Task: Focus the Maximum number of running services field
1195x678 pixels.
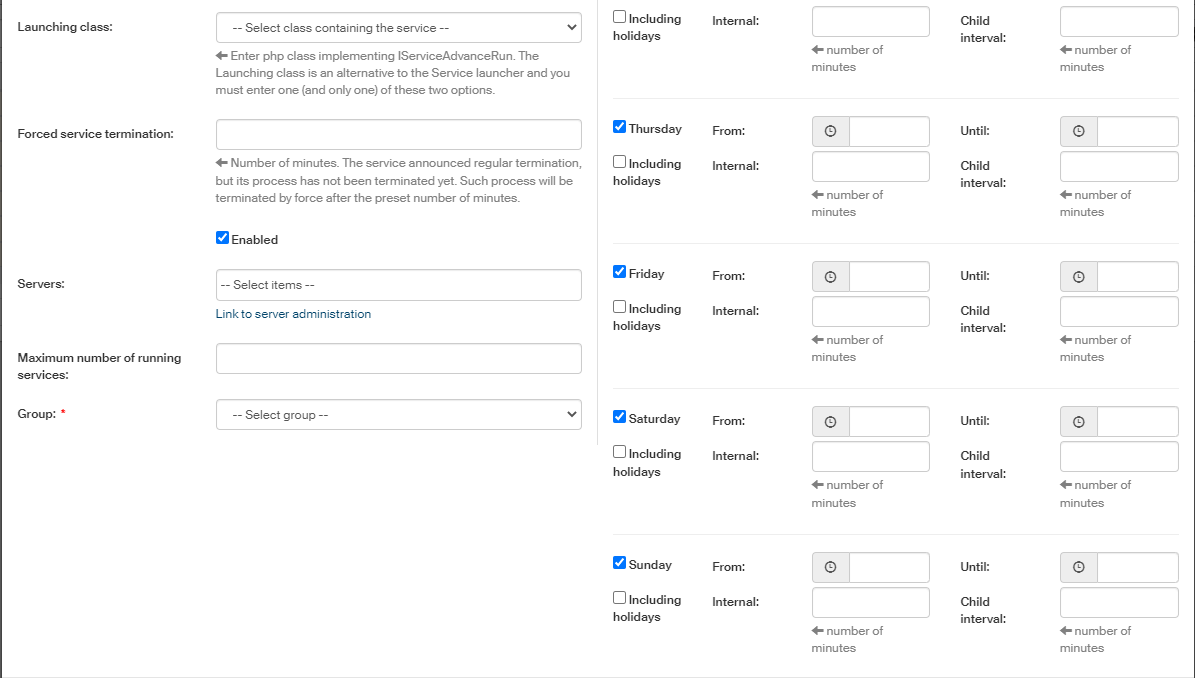Action: click(x=398, y=359)
